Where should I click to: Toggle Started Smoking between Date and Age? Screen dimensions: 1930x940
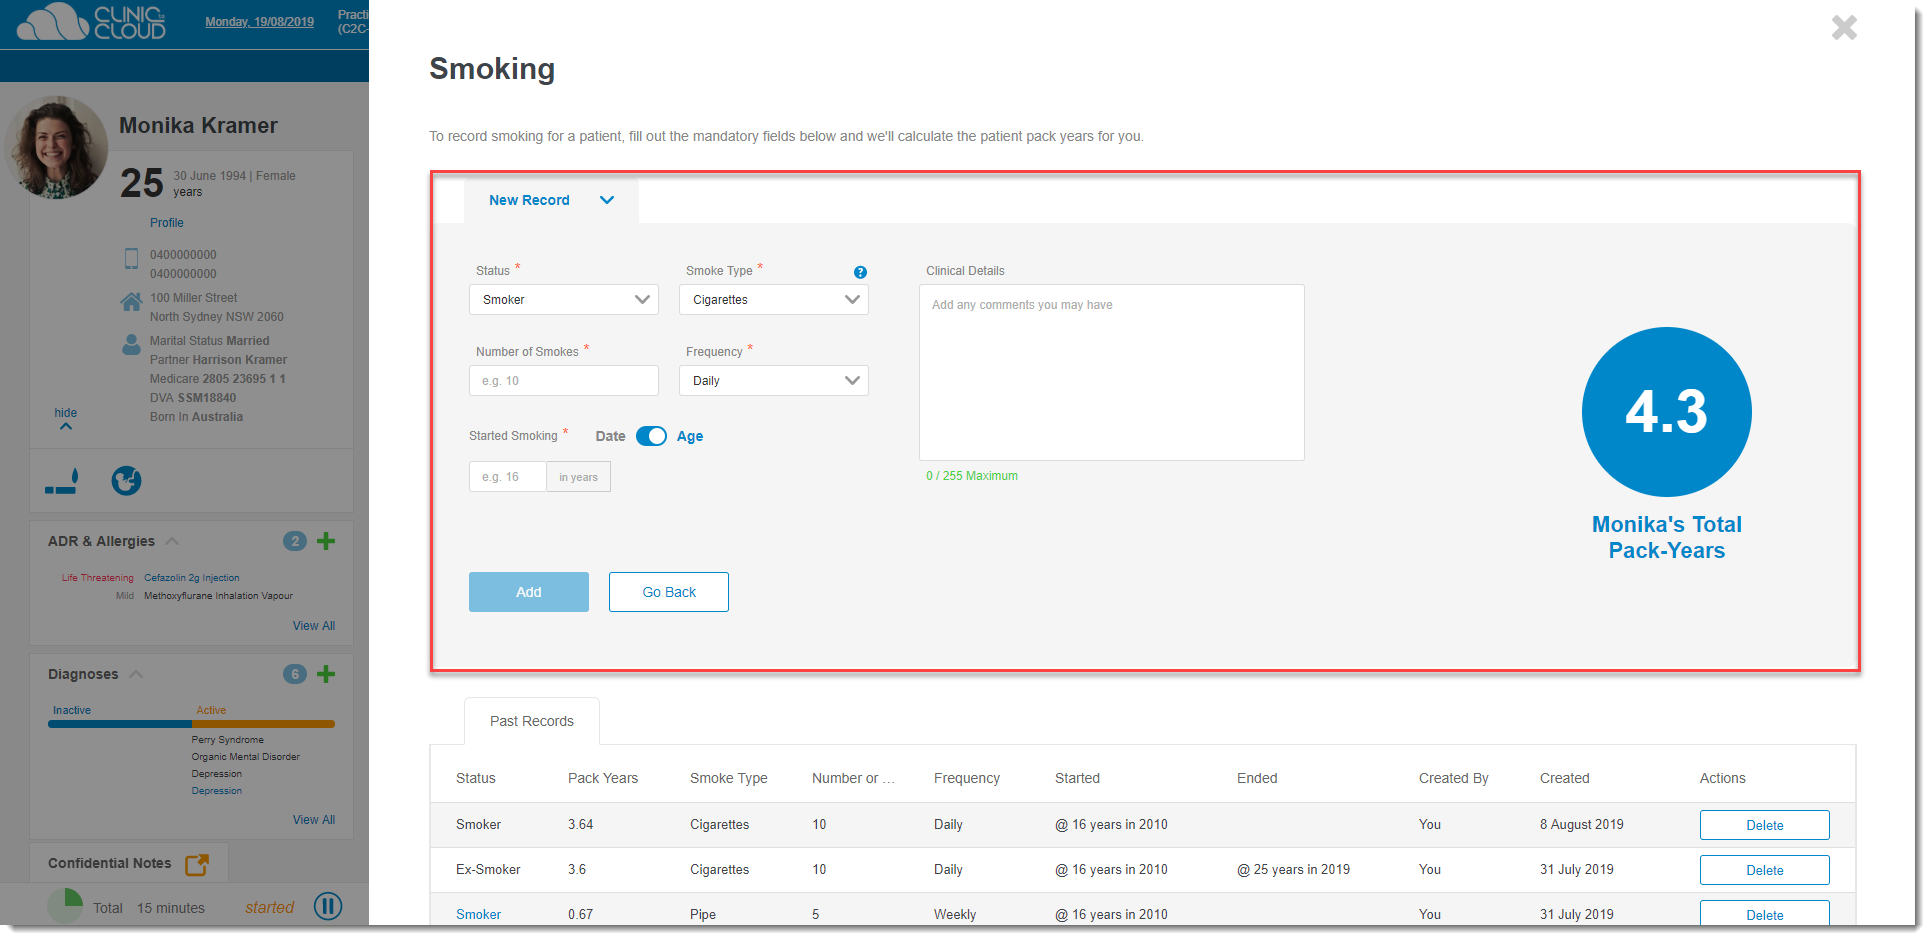[x=651, y=436]
